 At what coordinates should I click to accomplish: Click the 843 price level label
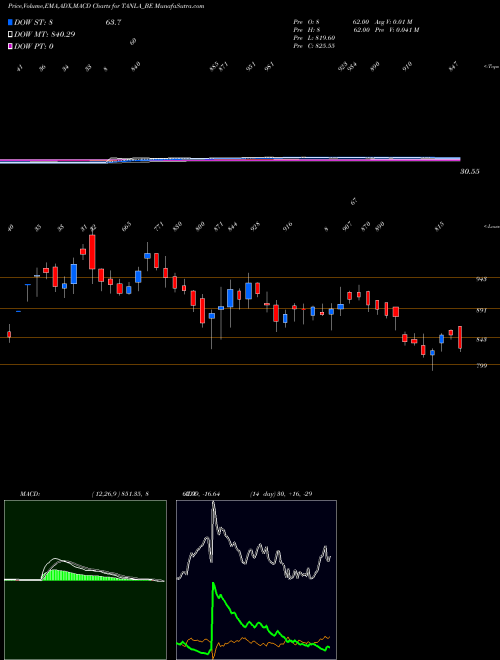point(481,339)
